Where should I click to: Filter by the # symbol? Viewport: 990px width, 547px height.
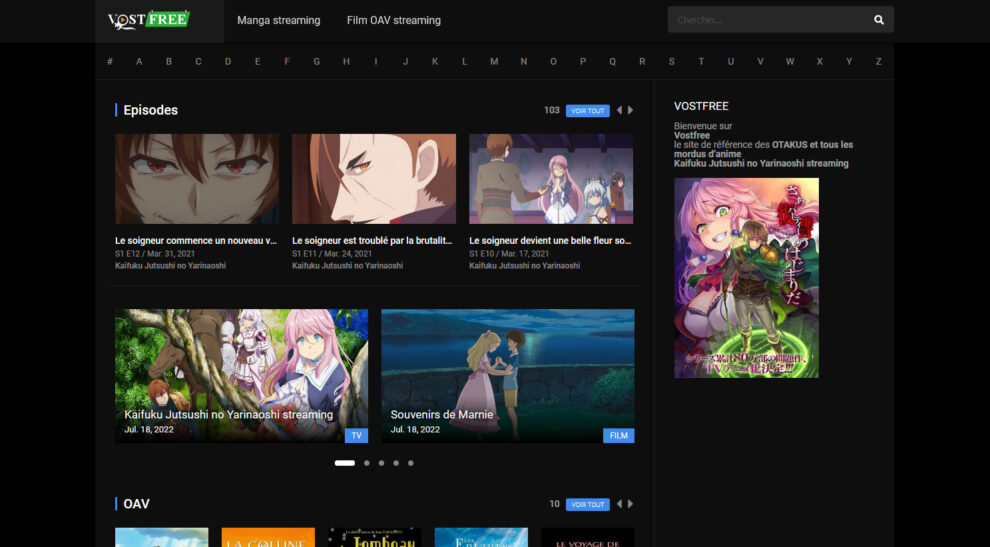pyautogui.click(x=110, y=61)
